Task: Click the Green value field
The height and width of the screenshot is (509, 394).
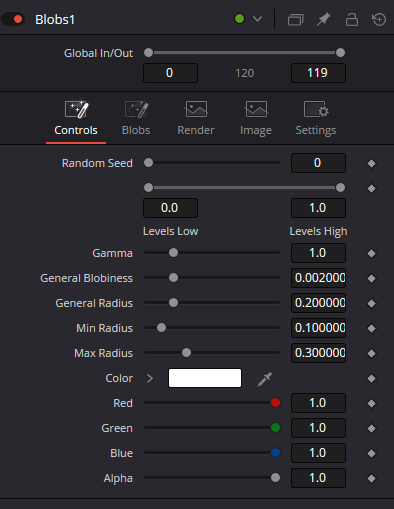Action: tap(318, 428)
